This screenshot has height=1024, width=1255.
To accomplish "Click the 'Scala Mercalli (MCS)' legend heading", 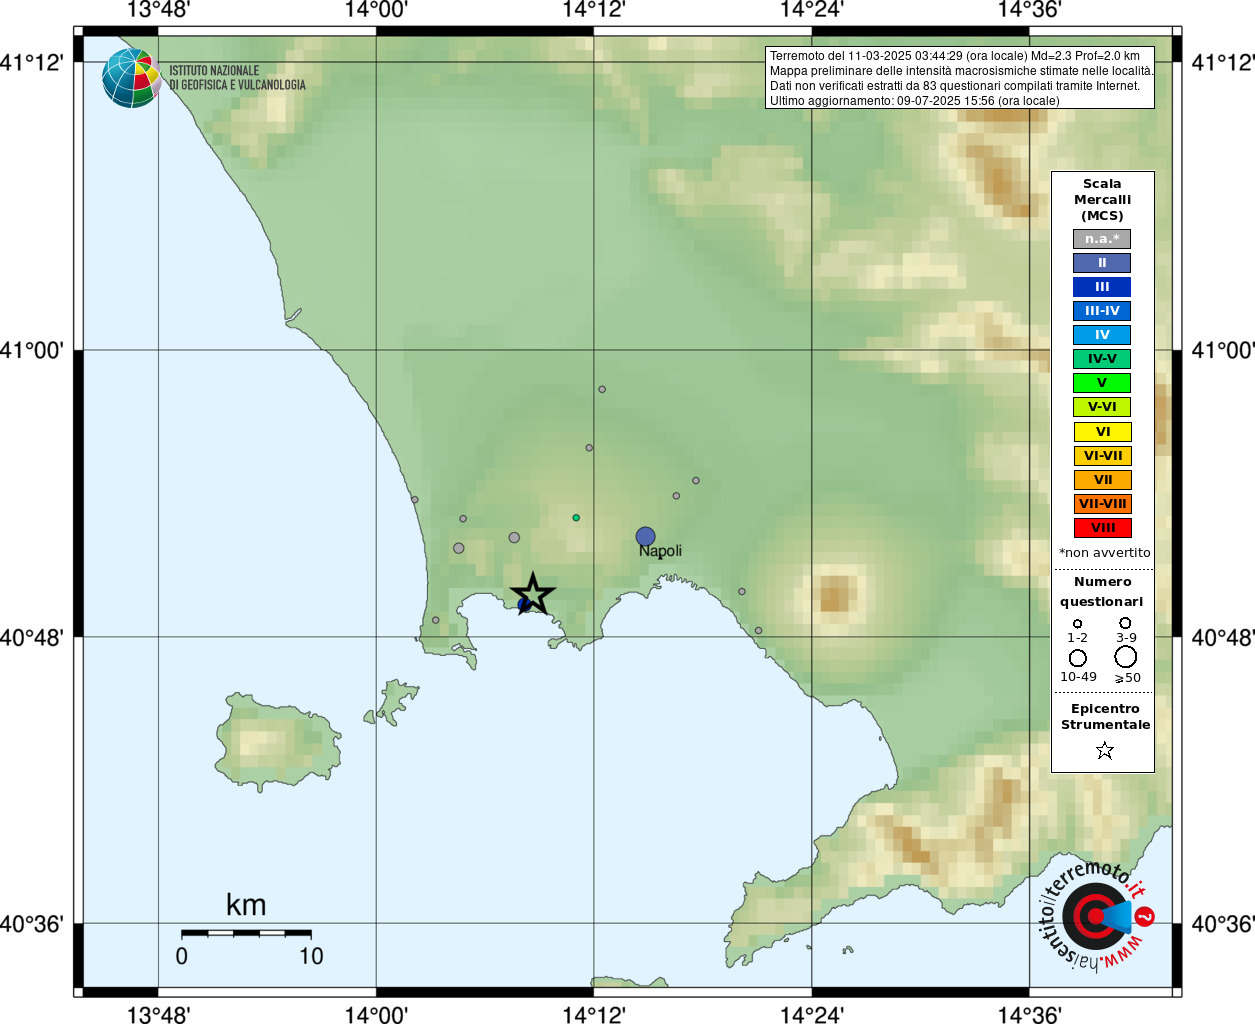I will click(1102, 200).
